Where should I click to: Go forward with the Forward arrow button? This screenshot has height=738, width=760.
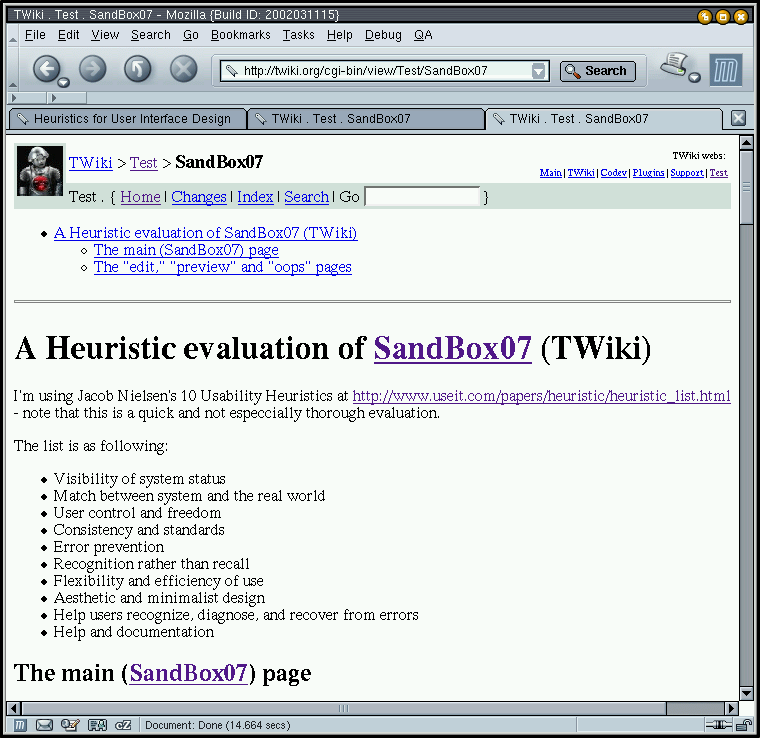[92, 68]
